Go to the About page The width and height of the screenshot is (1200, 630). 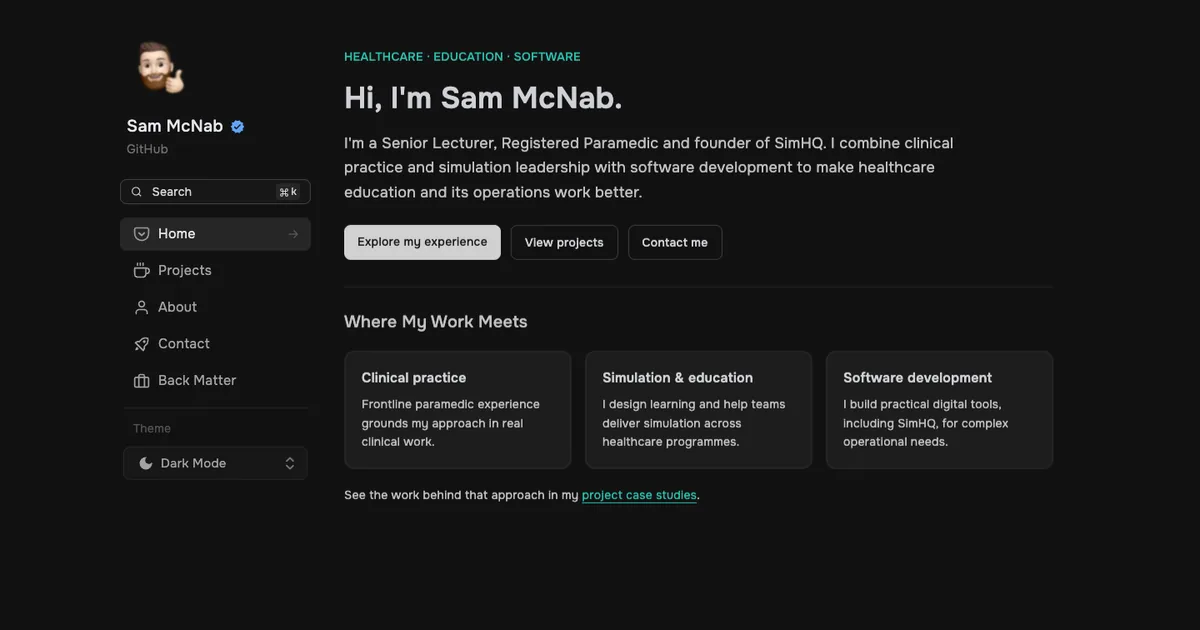tap(215, 307)
